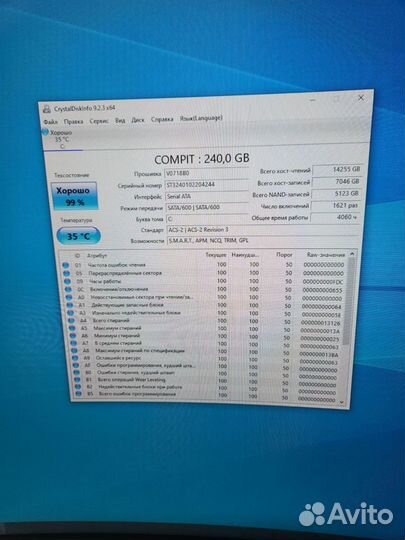Click the SATA/600 | SATA/600 transfer mode field

207,207
